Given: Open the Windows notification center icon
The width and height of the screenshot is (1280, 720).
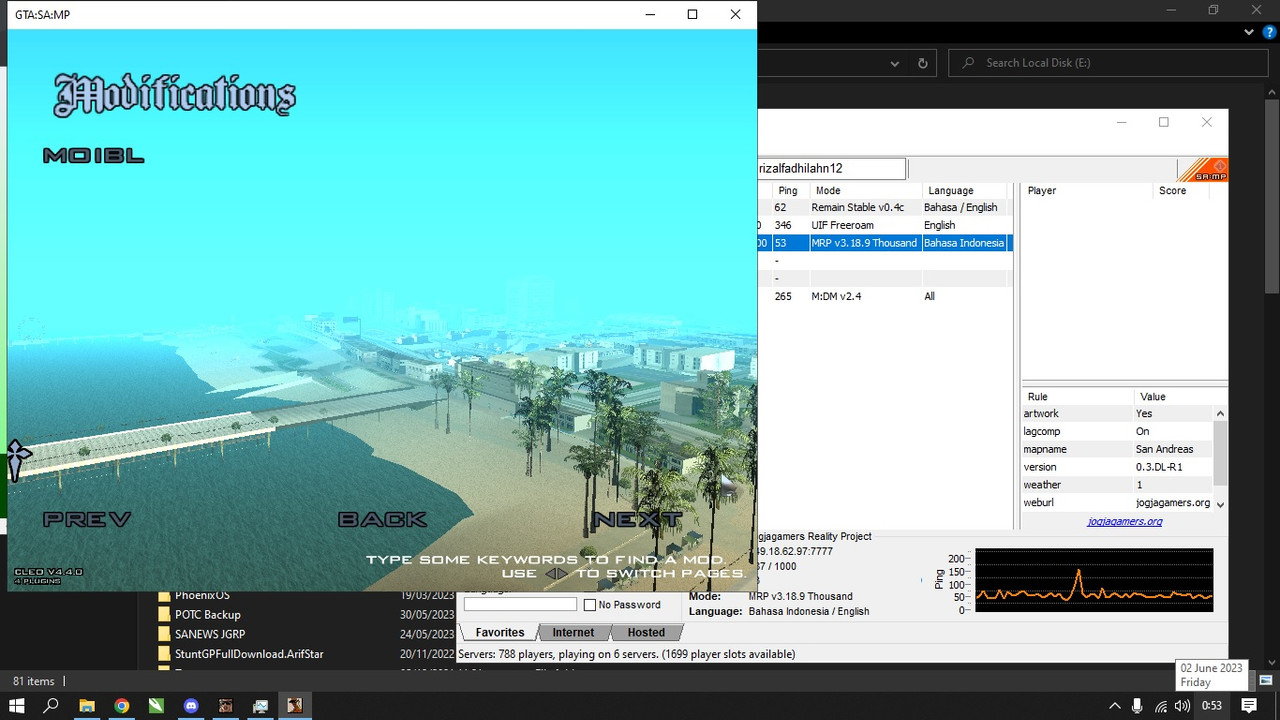Looking at the screenshot, I should 1249,705.
